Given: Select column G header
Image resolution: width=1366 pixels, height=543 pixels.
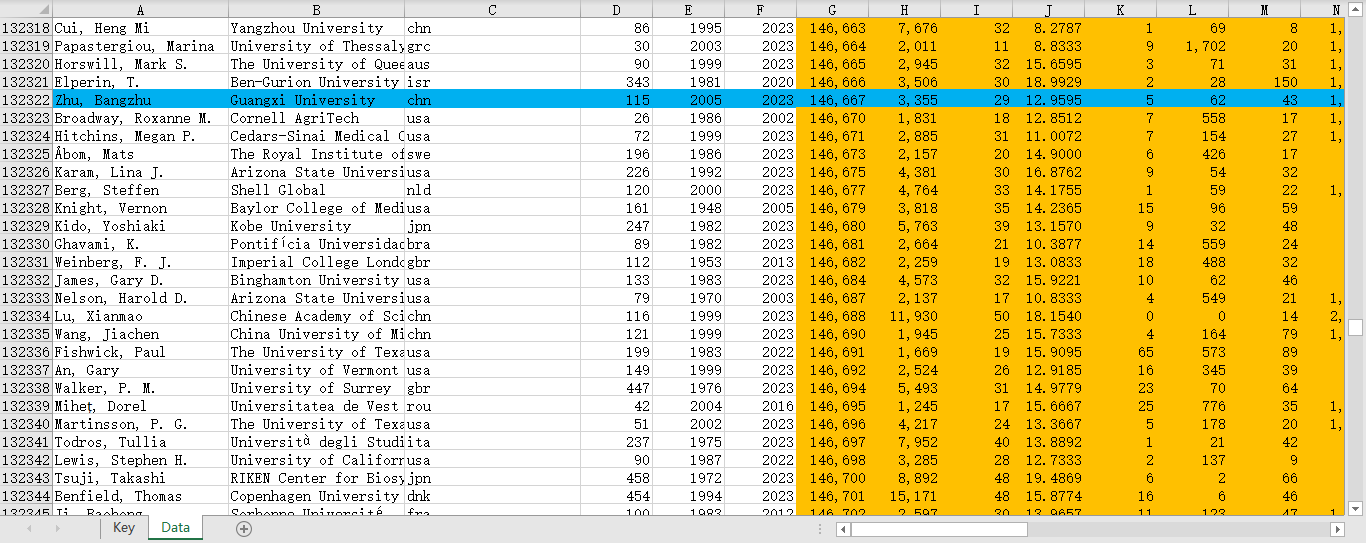Looking at the screenshot, I should (832, 9).
